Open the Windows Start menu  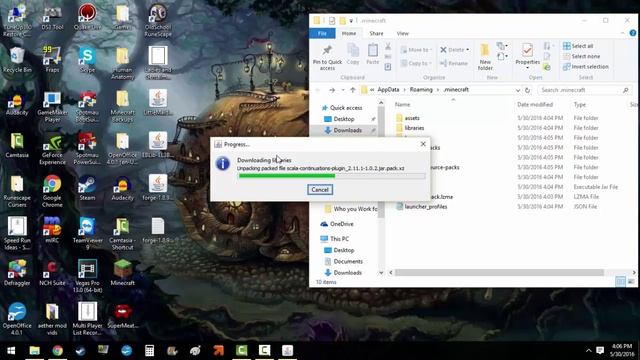tap(11, 351)
